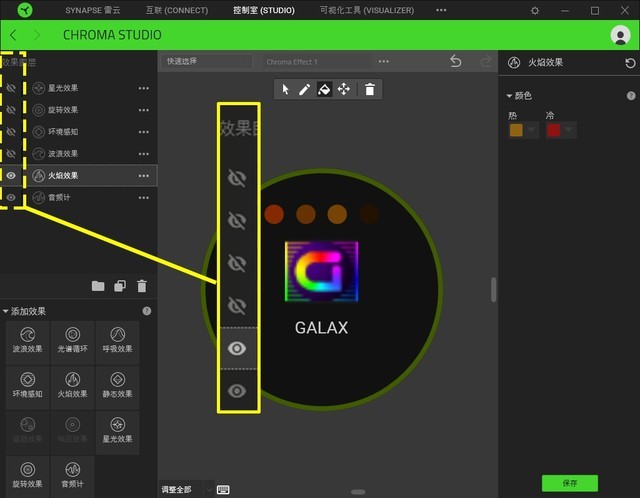The height and width of the screenshot is (498, 640).
Task: Add 旋转效果 from the effects grid
Action: tap(27, 477)
